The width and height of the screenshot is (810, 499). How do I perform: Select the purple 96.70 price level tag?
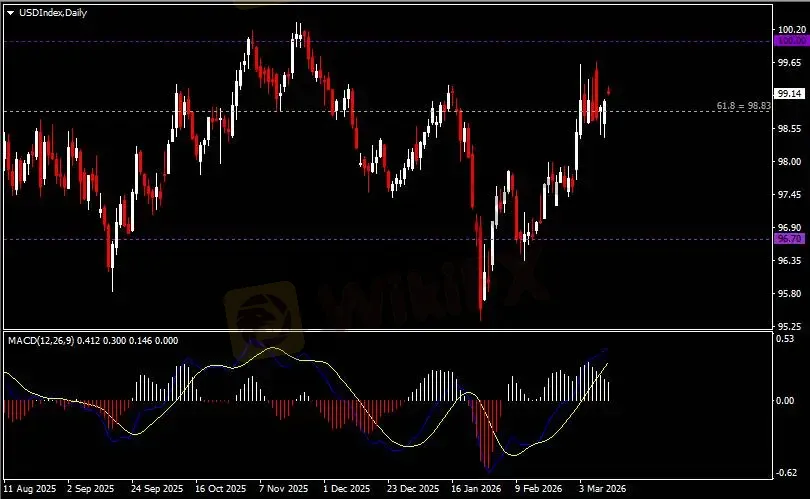[790, 240]
